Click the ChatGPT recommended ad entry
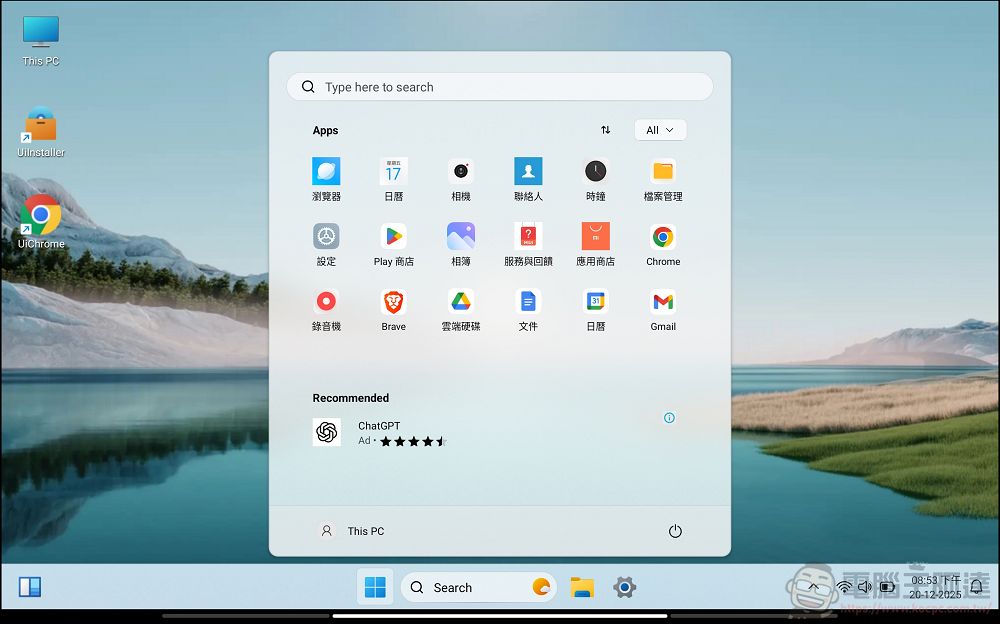The image size is (1000, 624). (x=378, y=432)
